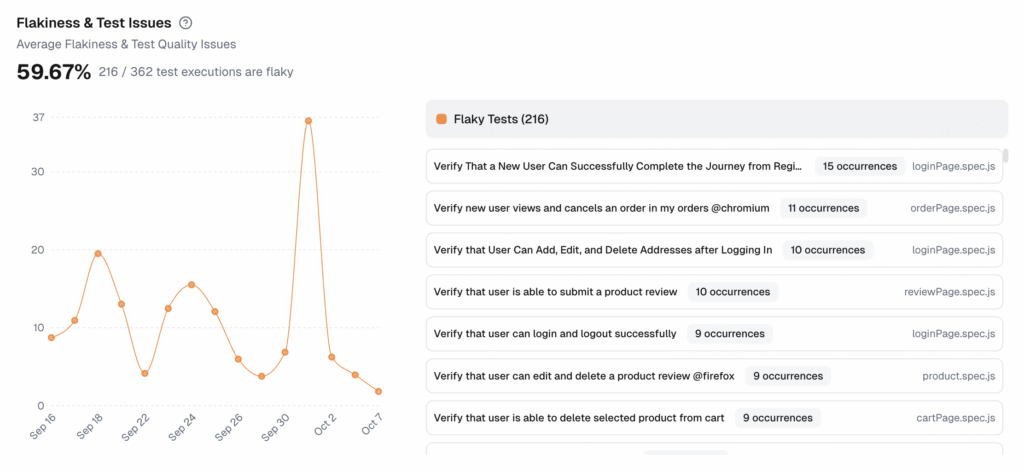Viewport: 1024px width, 472px height.
Task: Click the orange square in Flaky Tests header
Action: [x=441, y=119]
